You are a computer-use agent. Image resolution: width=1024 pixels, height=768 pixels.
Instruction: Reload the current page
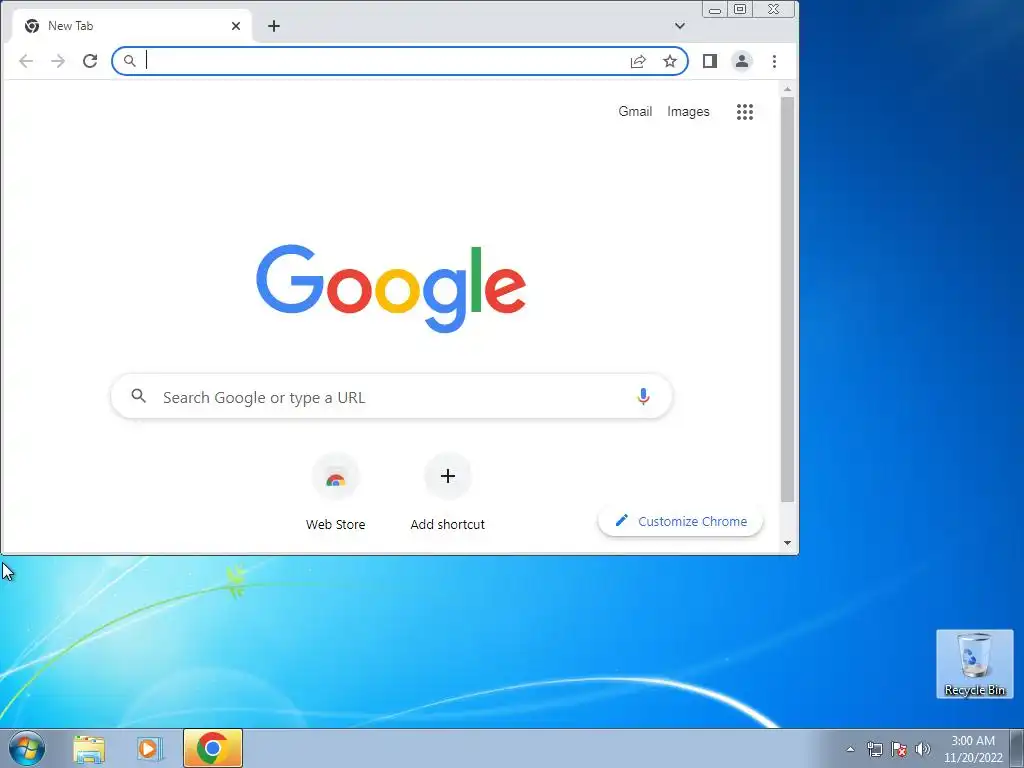tap(90, 61)
